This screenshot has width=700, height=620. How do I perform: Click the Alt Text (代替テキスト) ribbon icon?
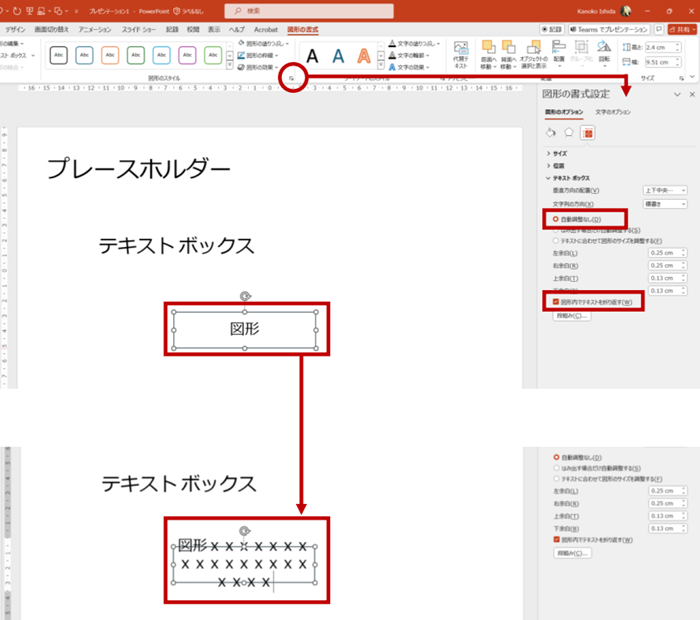coord(460,54)
